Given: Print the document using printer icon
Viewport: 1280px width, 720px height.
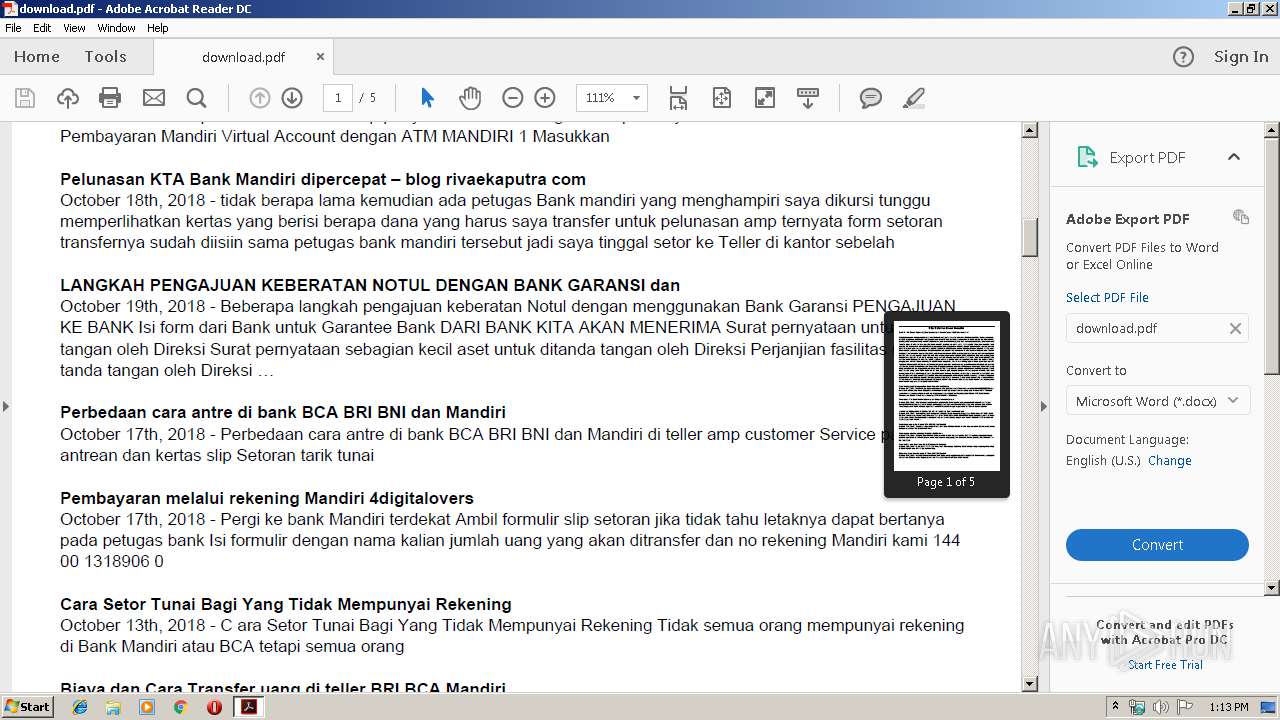Looking at the screenshot, I should point(110,98).
